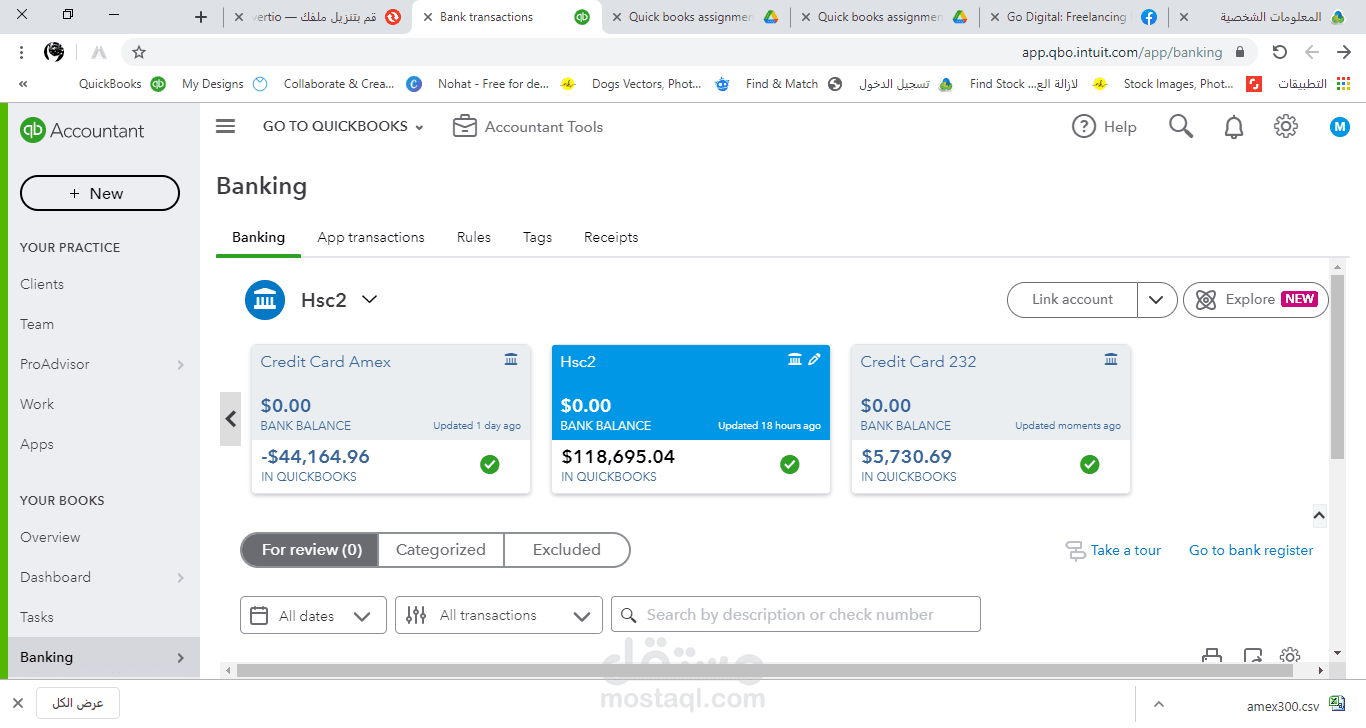1366x728 pixels.
Task: Click the print icon above the table
Action: (1212, 656)
